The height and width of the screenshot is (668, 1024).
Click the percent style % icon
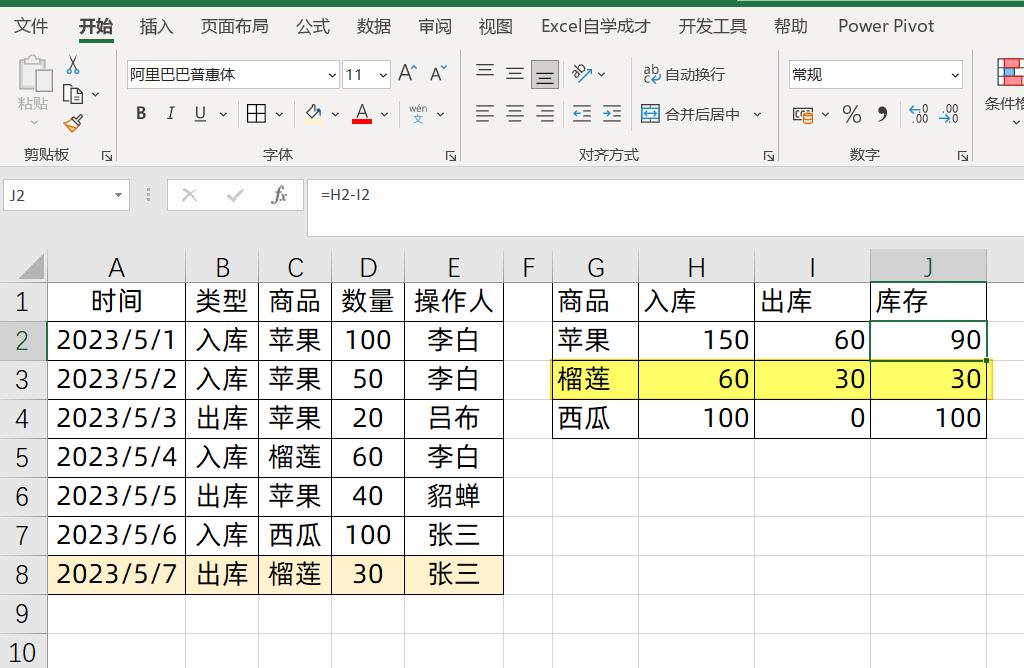852,113
